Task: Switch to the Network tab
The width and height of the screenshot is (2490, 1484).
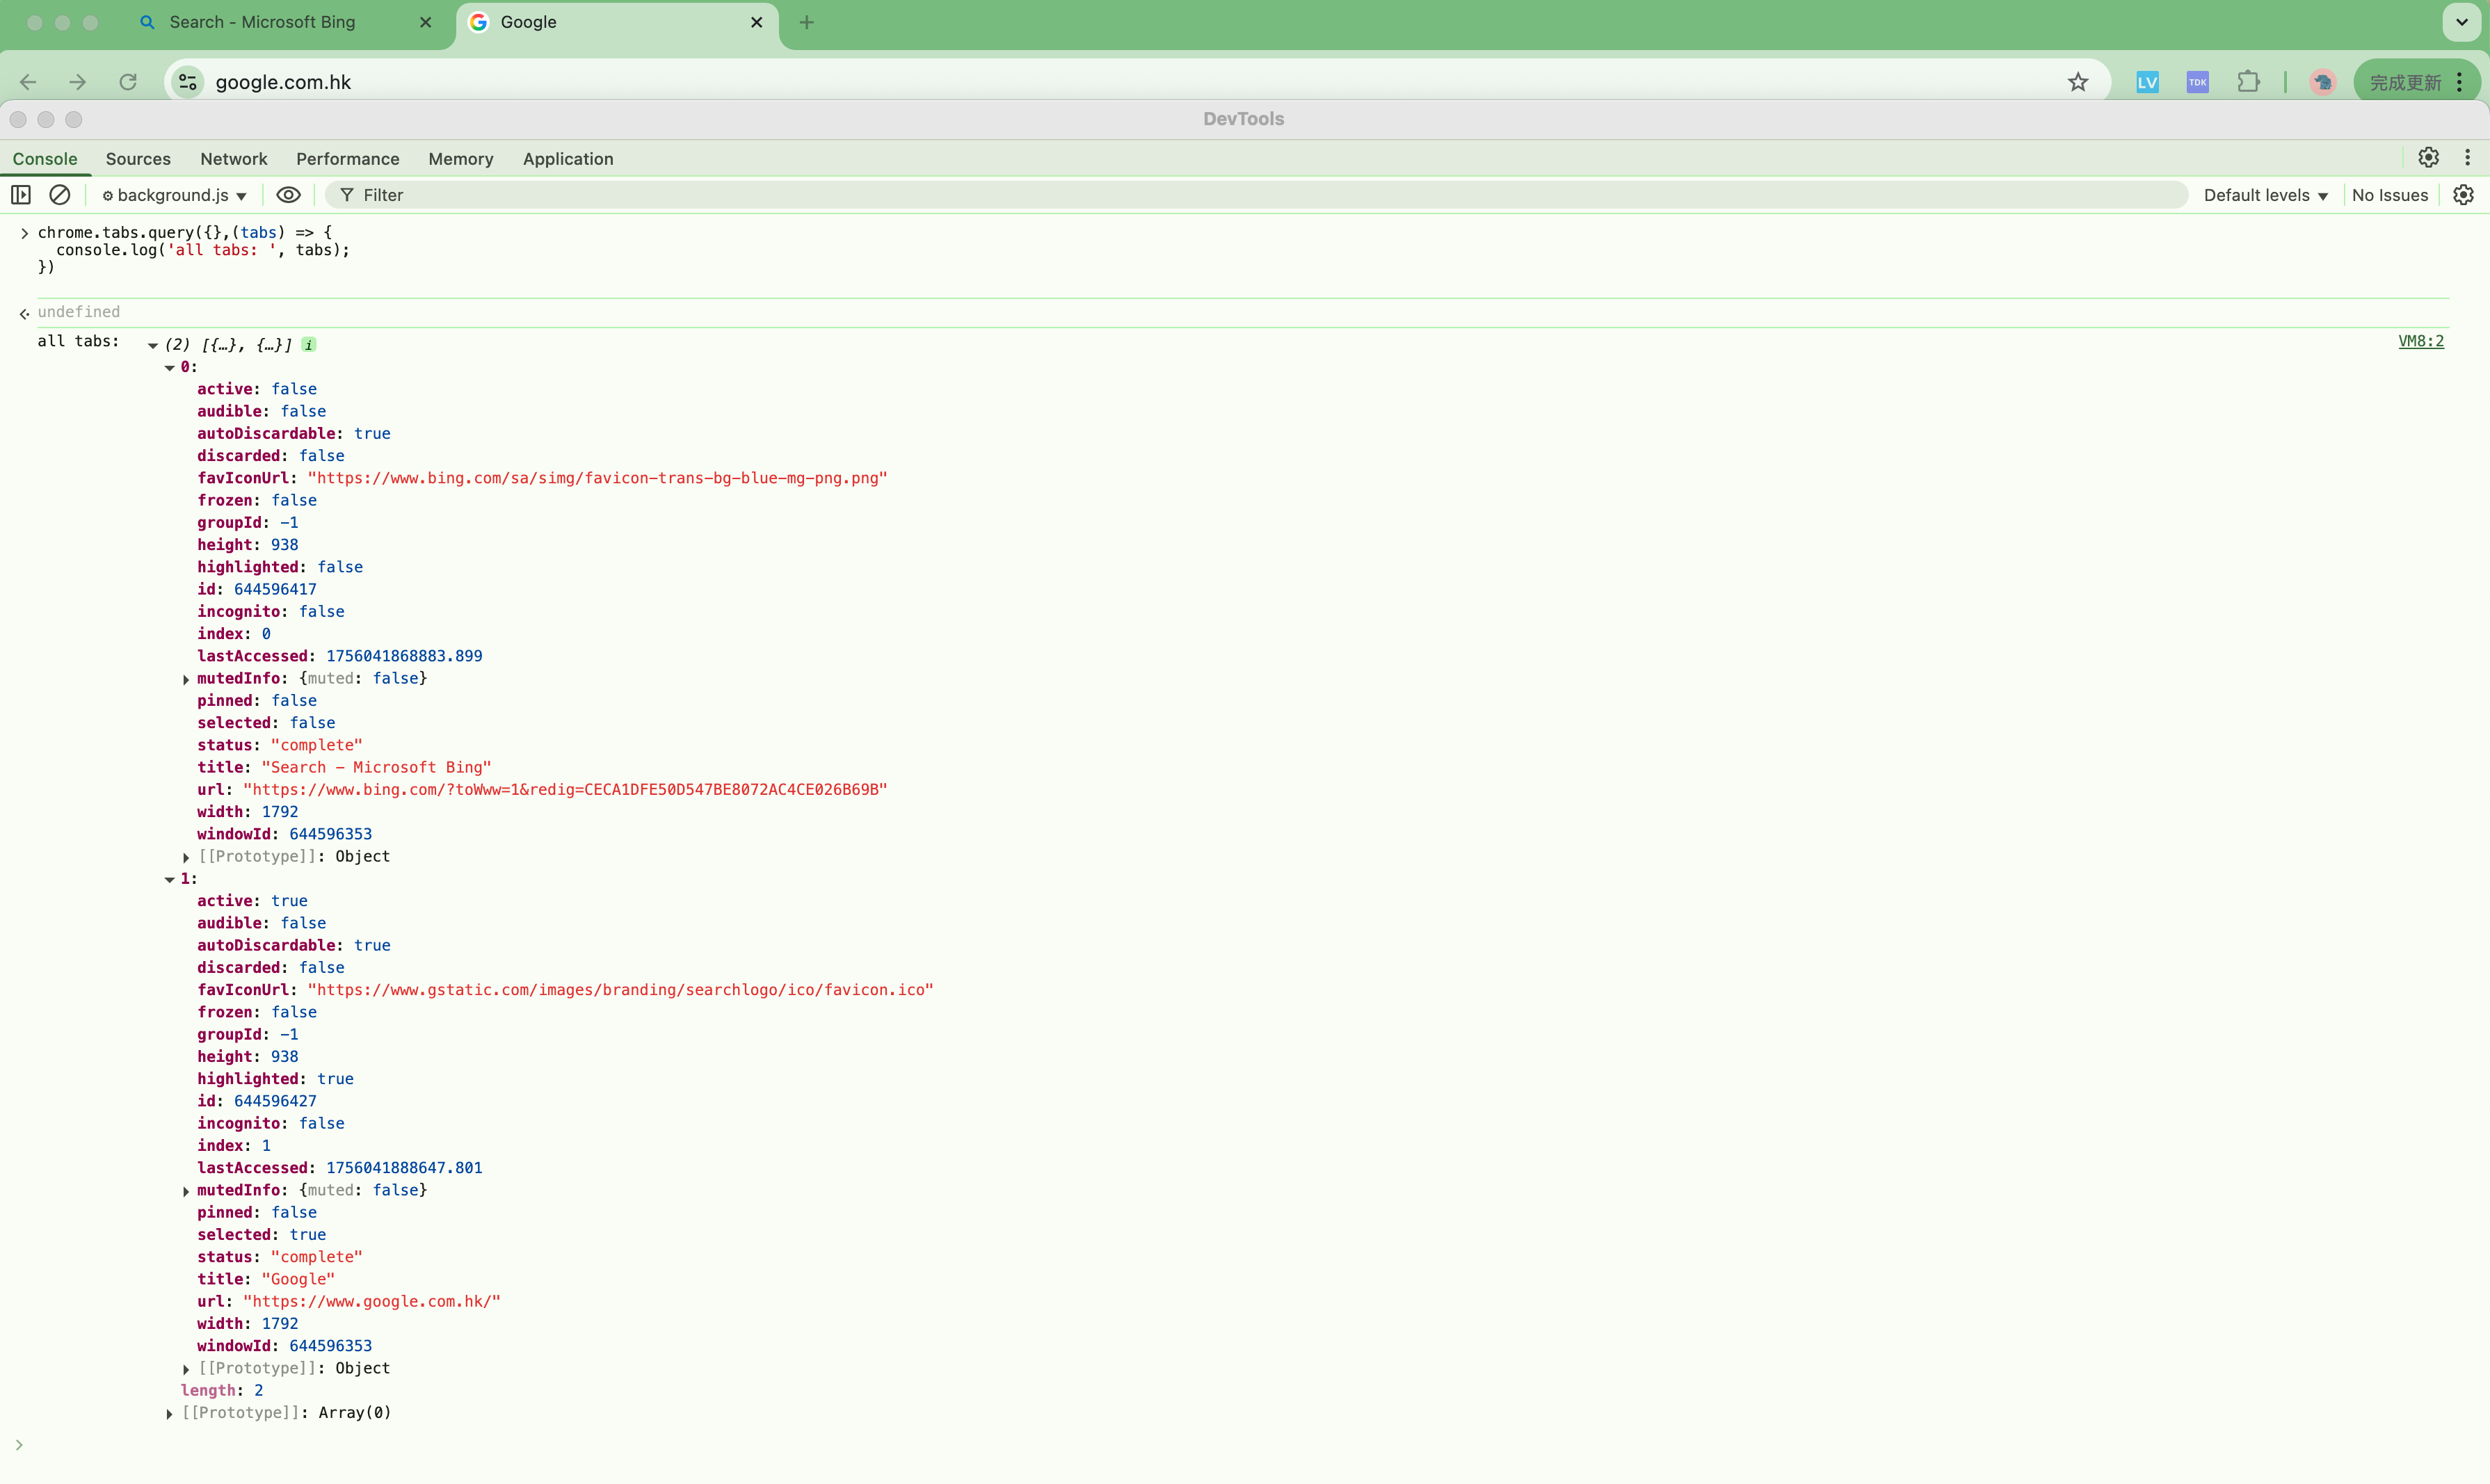Action: (233, 159)
